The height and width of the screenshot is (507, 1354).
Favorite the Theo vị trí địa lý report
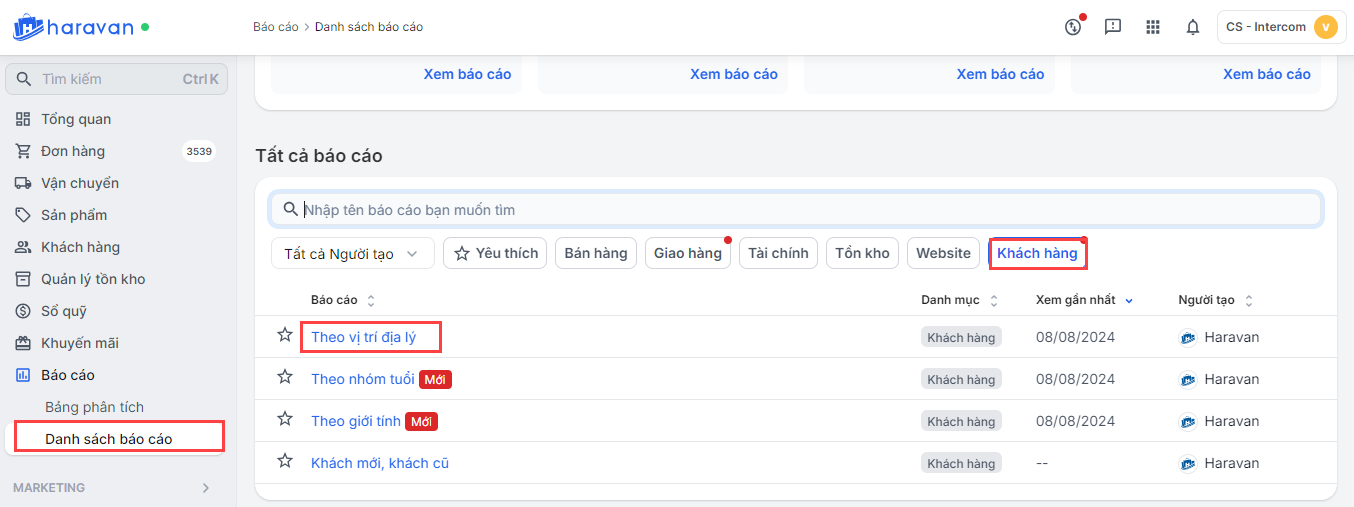click(285, 335)
